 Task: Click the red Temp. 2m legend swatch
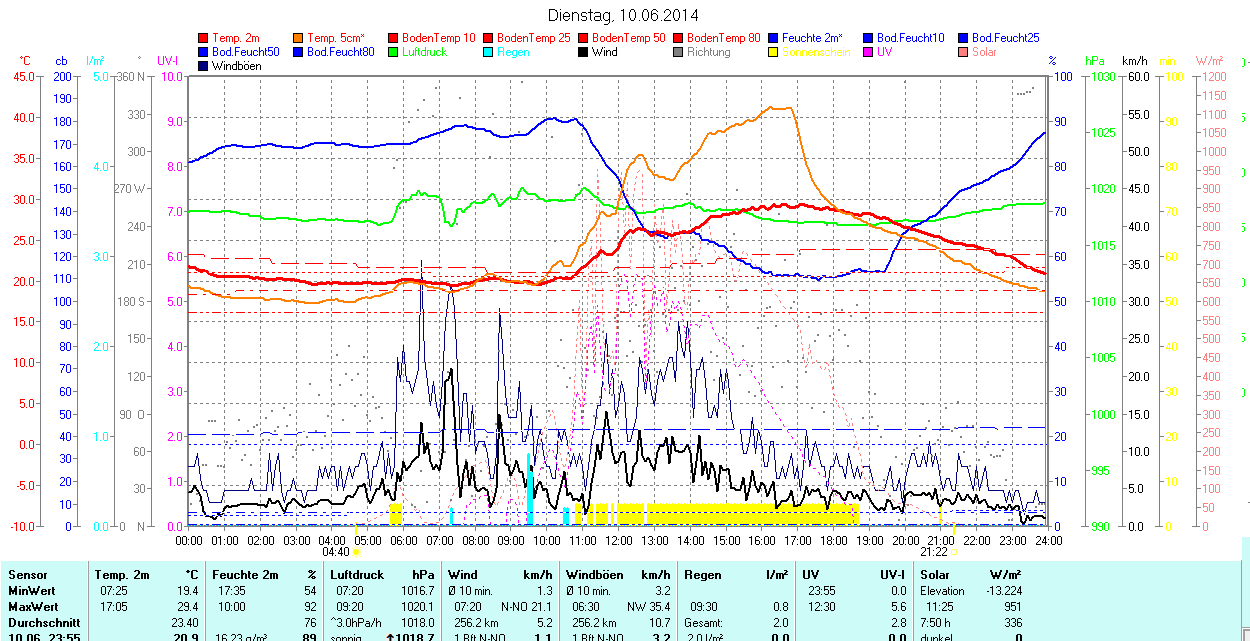204,38
